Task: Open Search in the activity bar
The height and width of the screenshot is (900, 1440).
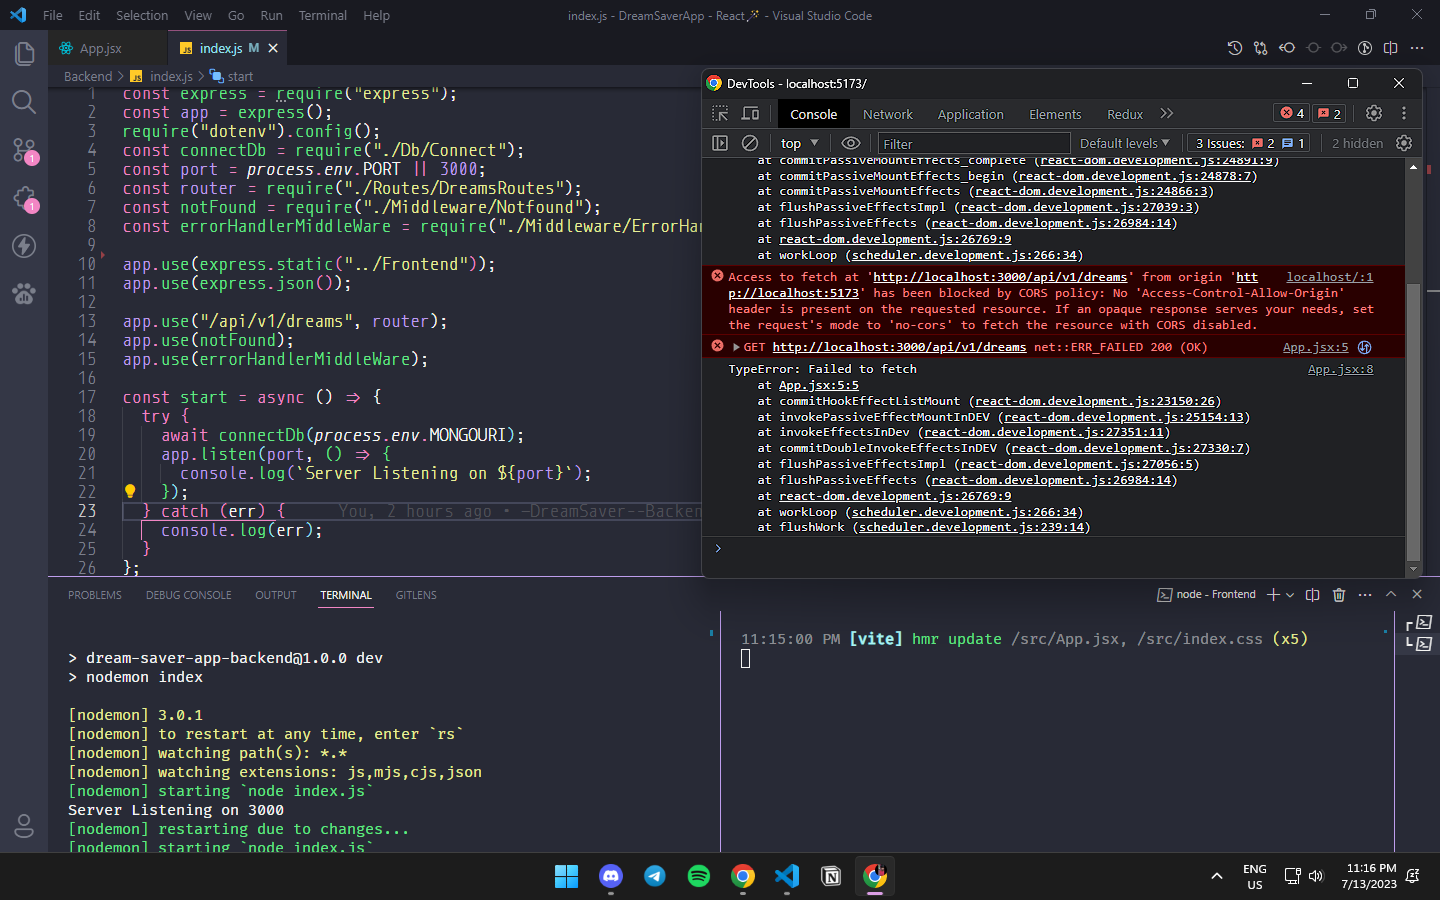Action: pos(24,101)
